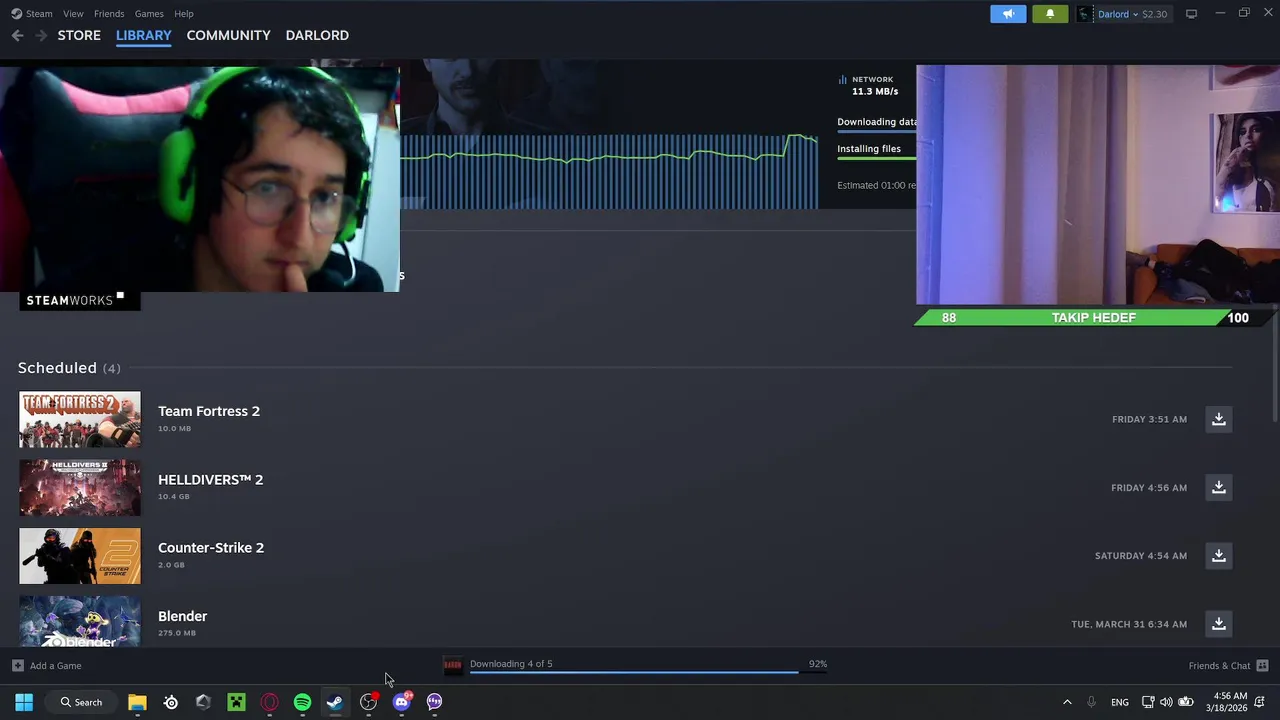
Task: Click the tray microphone icon
Action: click(x=1091, y=702)
